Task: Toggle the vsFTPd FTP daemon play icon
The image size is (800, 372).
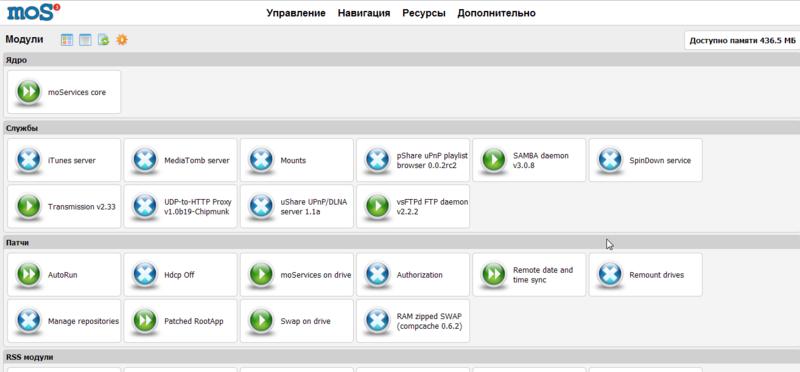Action: point(378,207)
